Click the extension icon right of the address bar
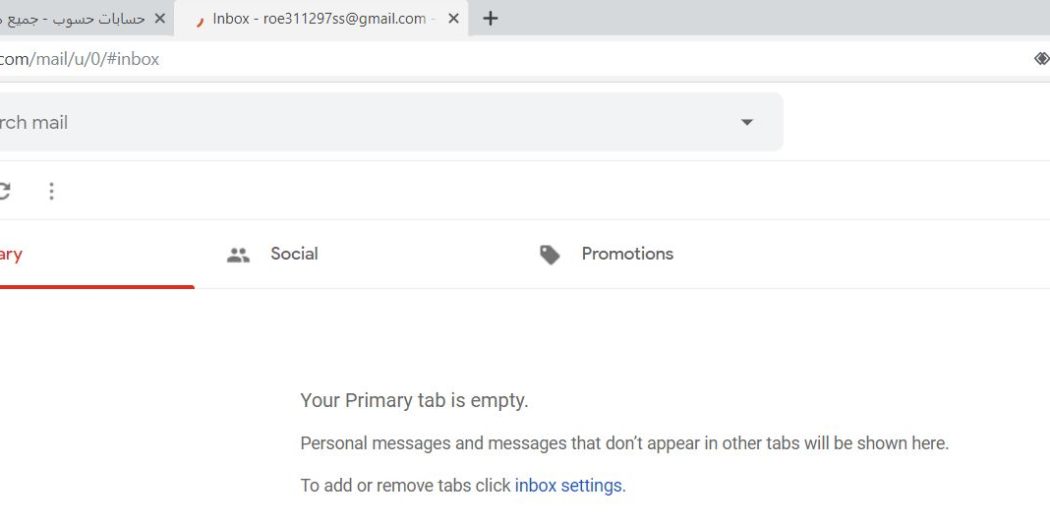The width and height of the screenshot is (1050, 525). [x=1041, y=59]
